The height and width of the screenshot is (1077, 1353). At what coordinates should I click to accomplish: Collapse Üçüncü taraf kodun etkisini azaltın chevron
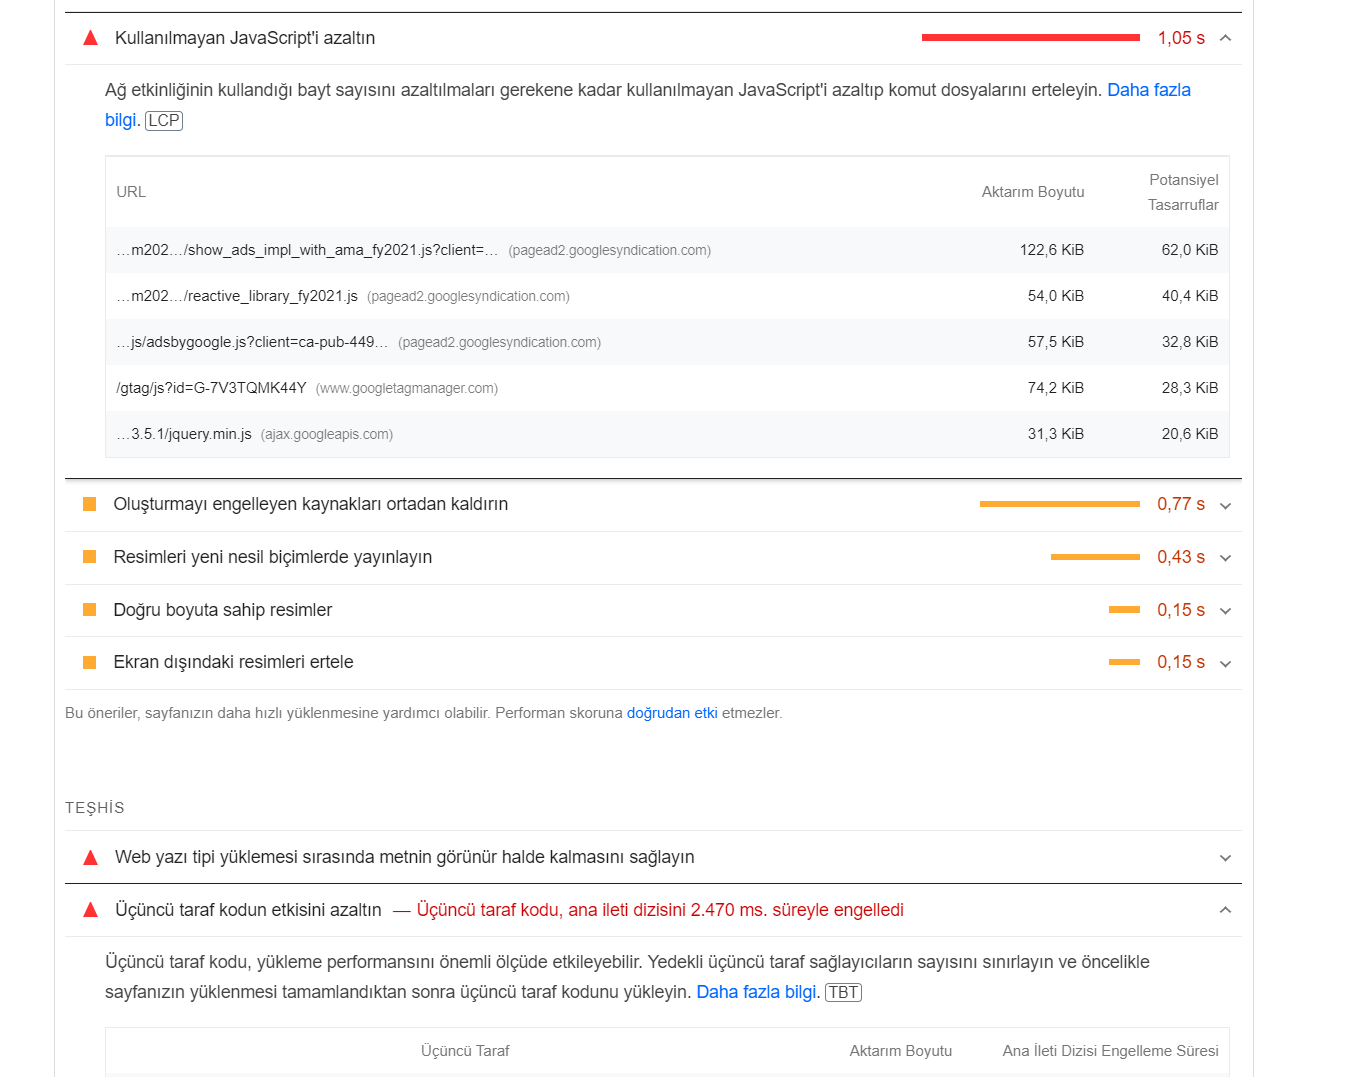tap(1225, 910)
